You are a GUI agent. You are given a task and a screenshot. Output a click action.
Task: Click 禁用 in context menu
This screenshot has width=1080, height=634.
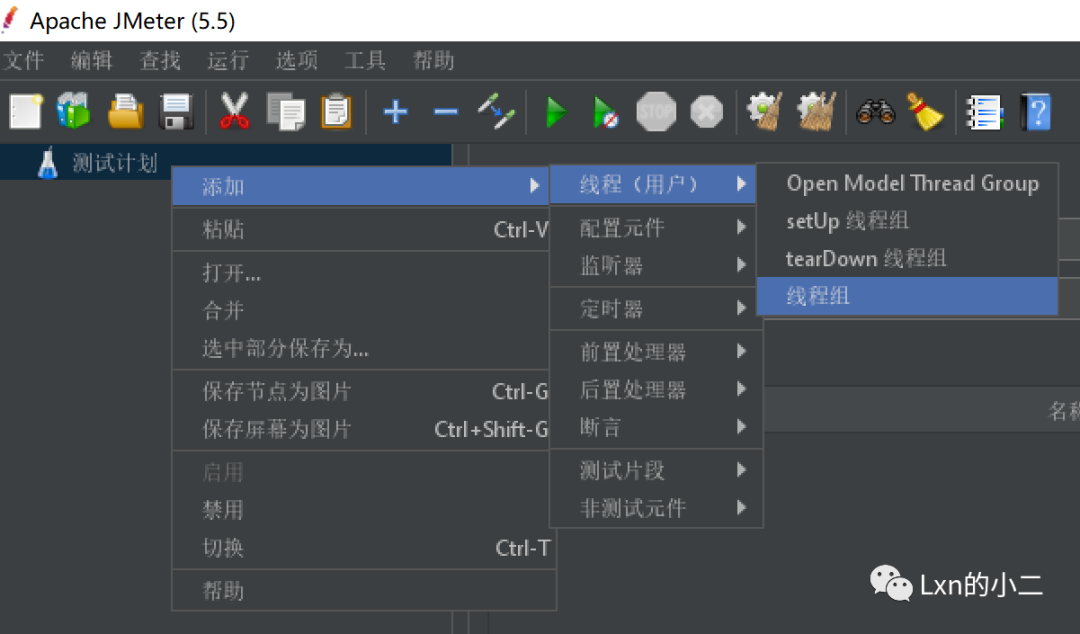point(364,510)
